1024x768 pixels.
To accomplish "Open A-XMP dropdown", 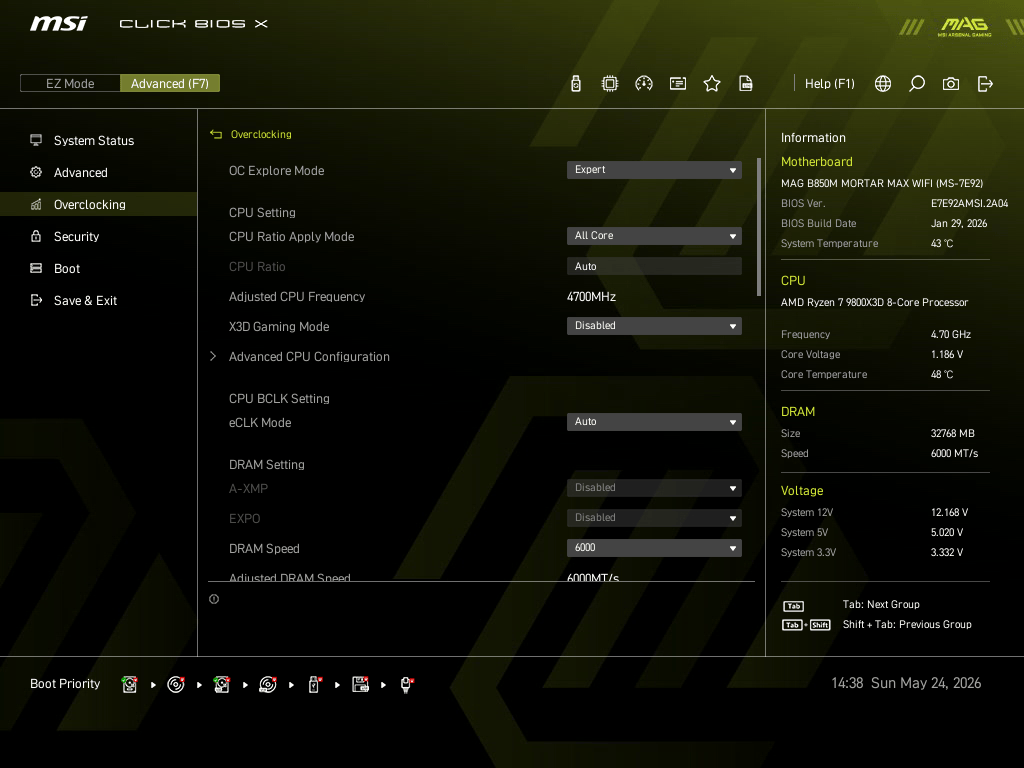I will click(x=654, y=488).
